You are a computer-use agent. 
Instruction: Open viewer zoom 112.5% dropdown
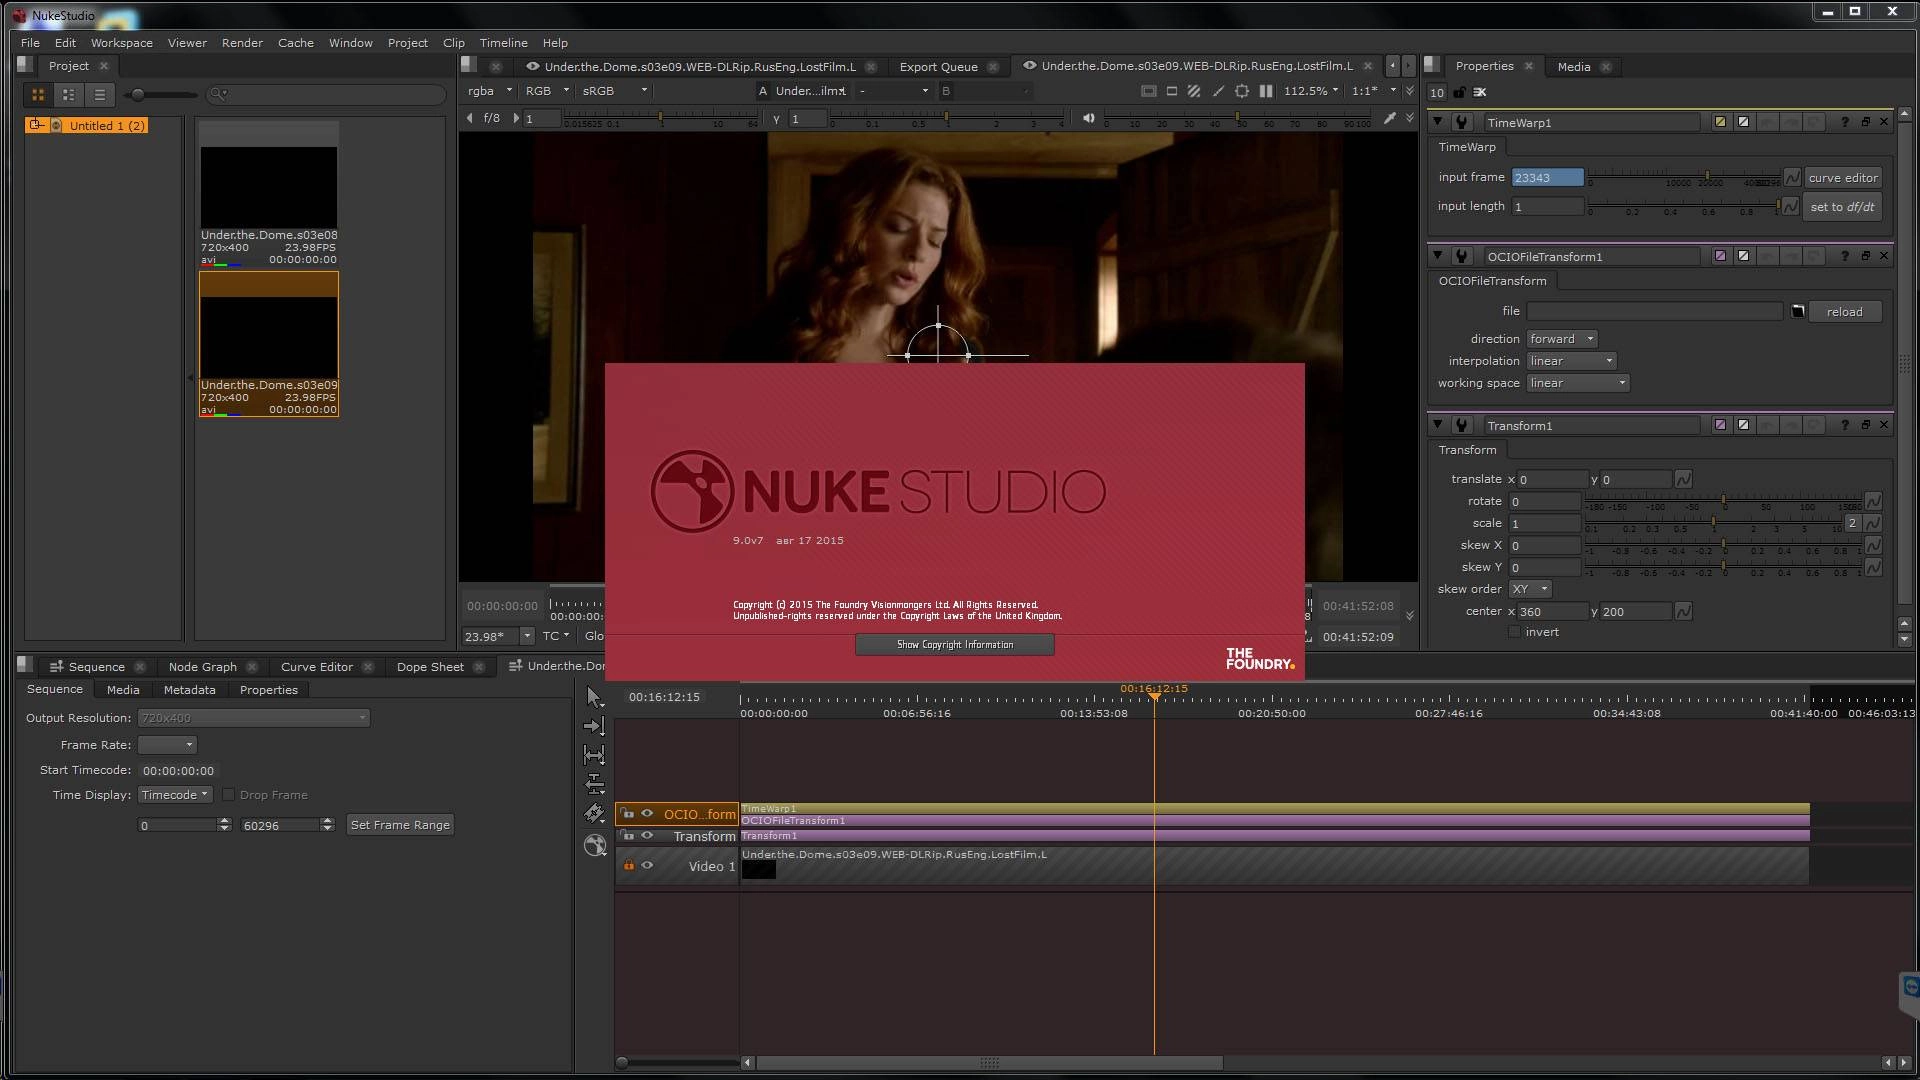pos(1311,91)
